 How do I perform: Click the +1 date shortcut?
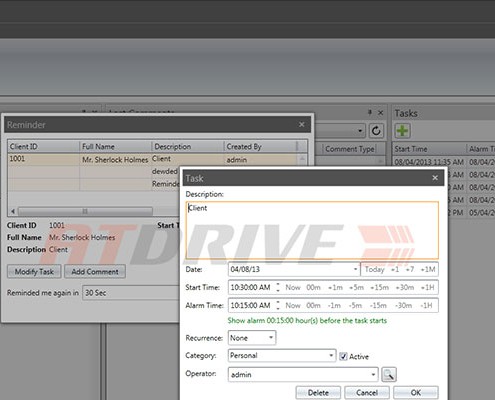click(x=395, y=269)
